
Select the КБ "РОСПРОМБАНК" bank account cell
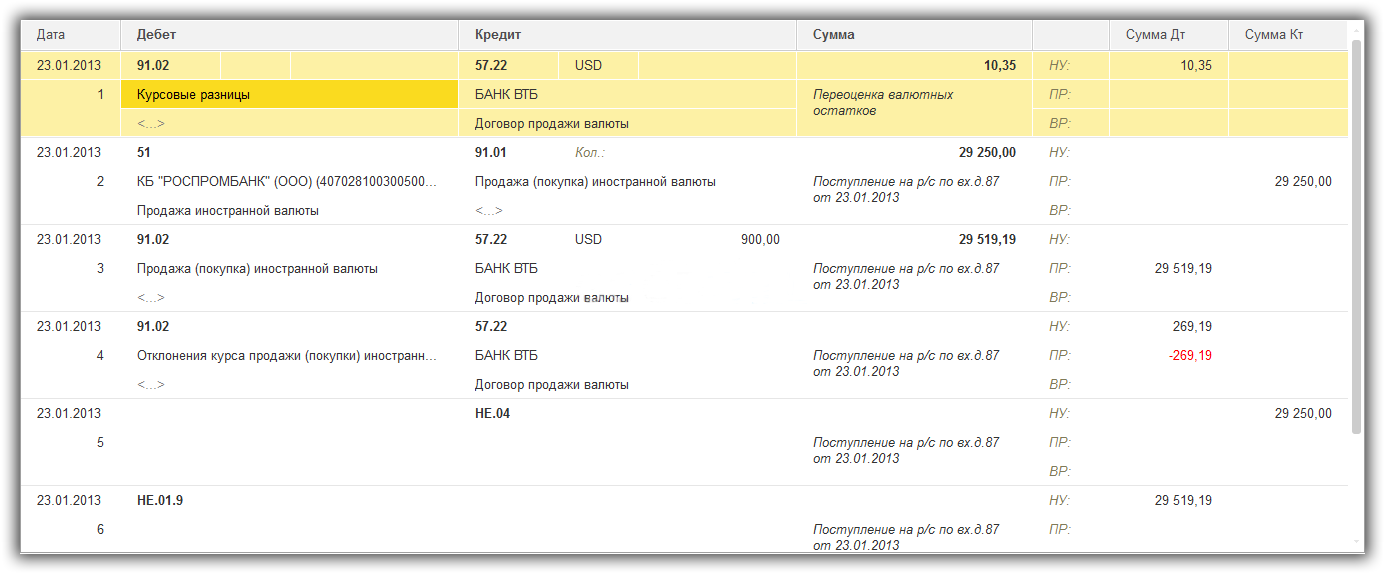[287, 182]
